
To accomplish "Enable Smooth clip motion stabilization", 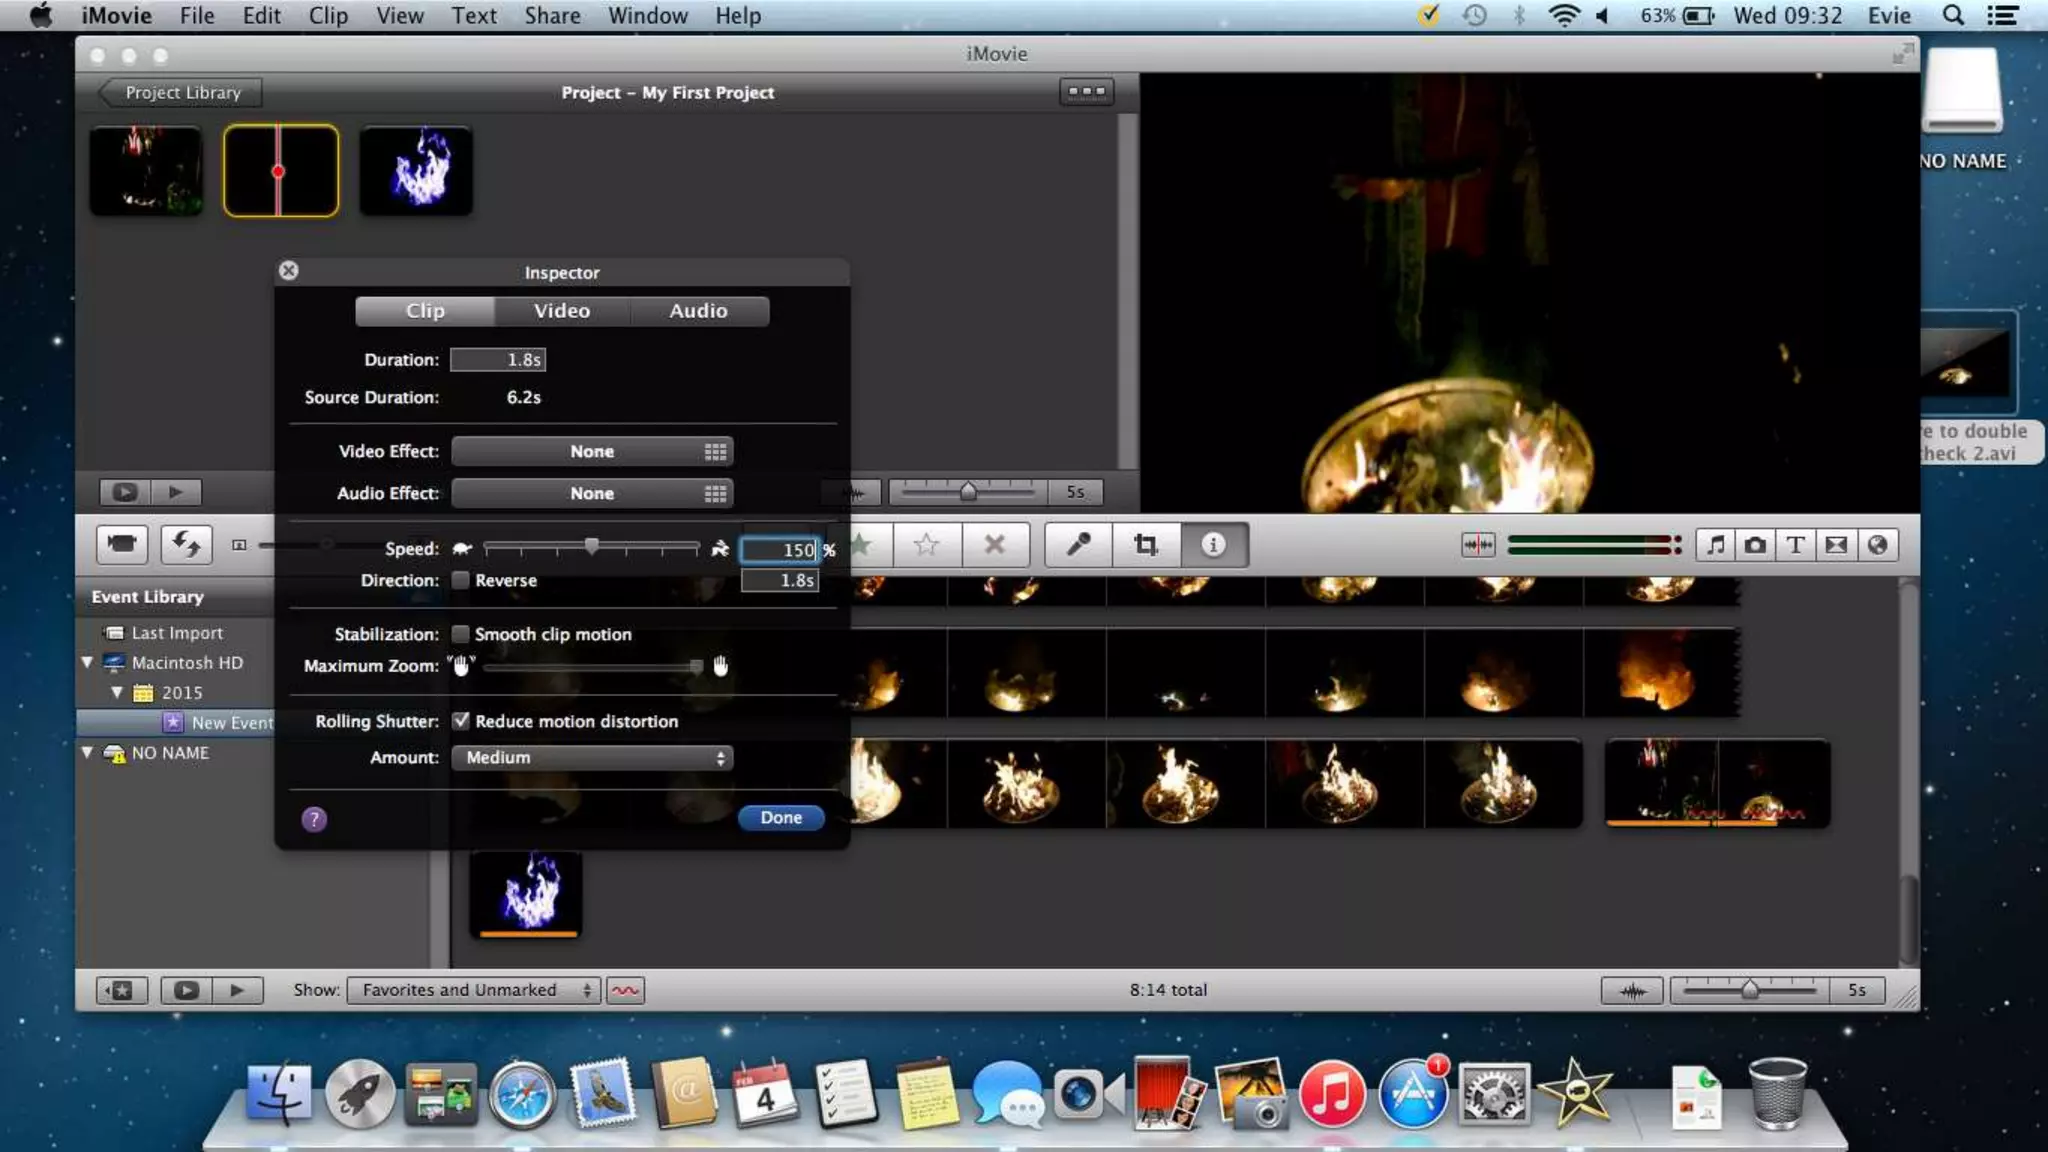I will tap(461, 634).
